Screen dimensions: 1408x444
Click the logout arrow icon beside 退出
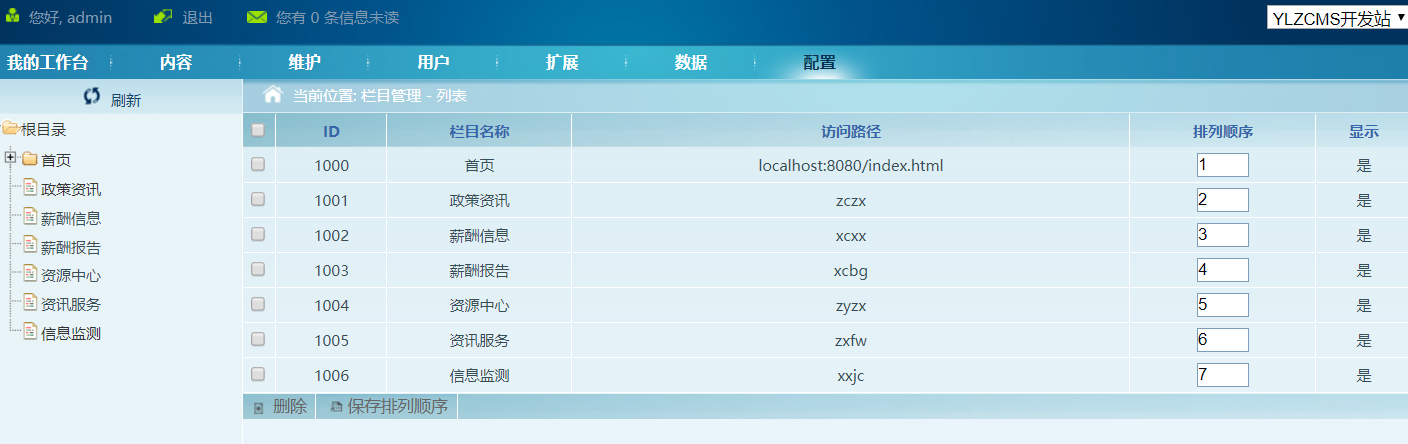coord(163,17)
